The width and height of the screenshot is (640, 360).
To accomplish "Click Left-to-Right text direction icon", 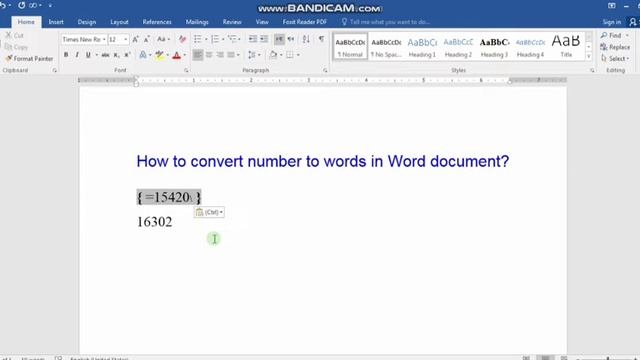I will [x=279, y=39].
